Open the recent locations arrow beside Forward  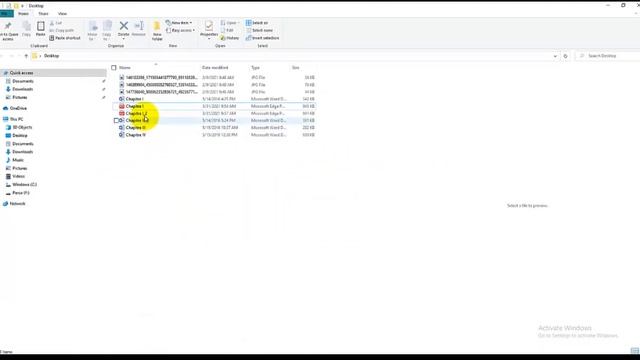point(19,56)
